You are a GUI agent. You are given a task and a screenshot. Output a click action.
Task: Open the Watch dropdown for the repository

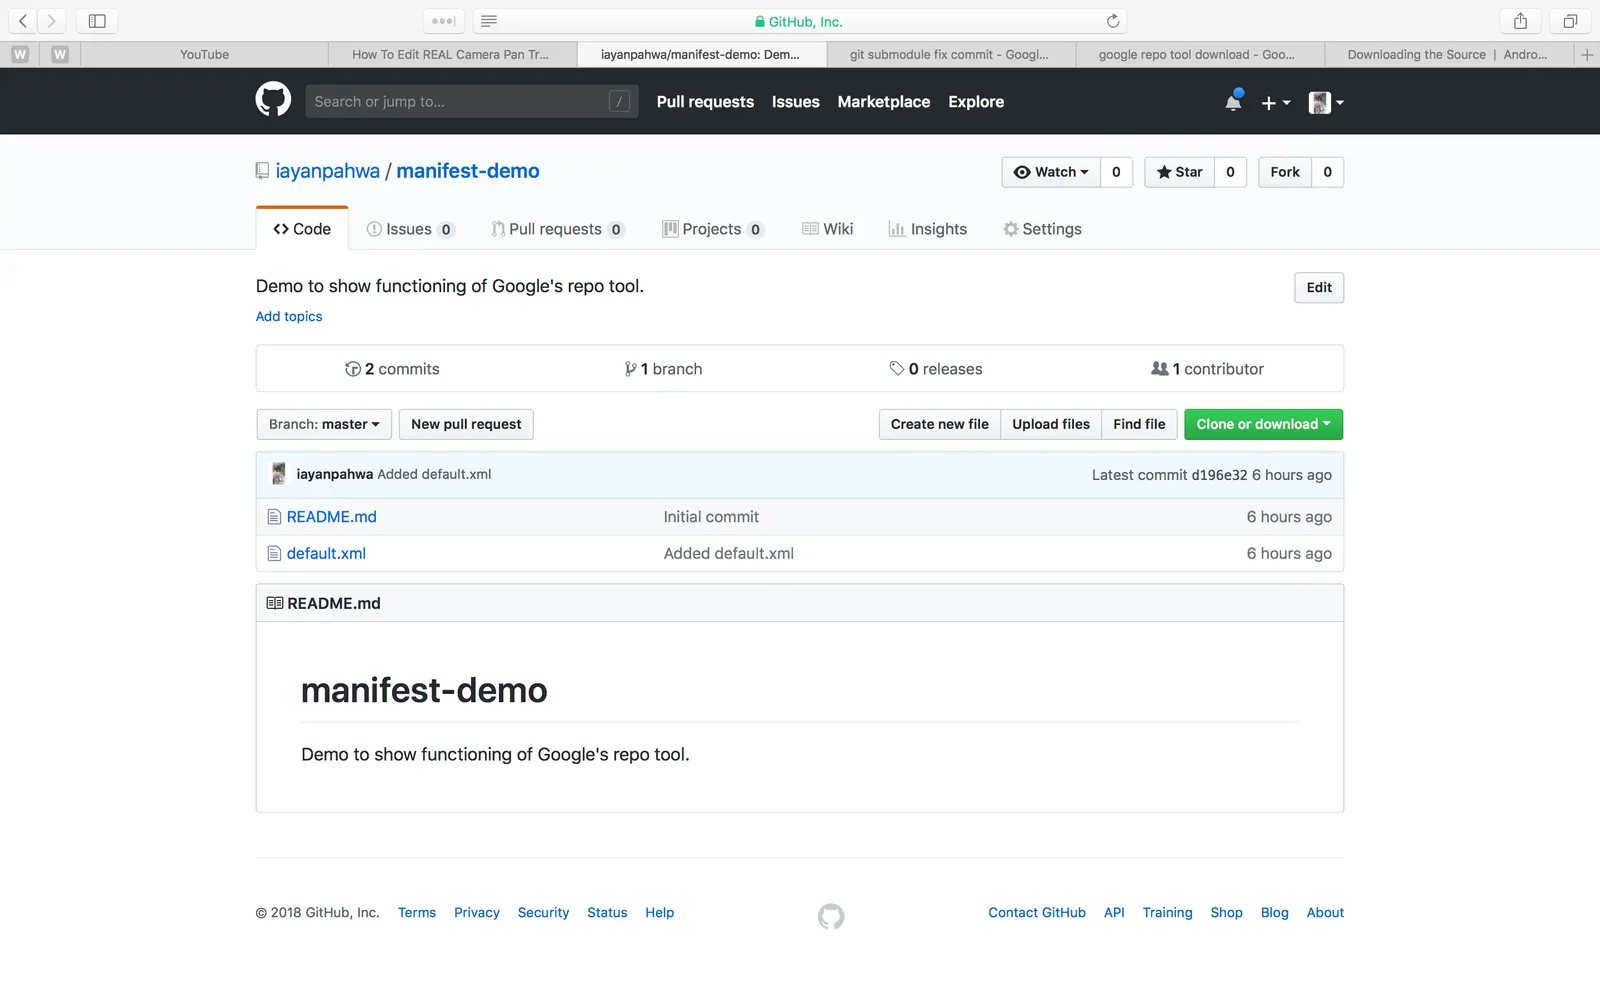pos(1051,172)
